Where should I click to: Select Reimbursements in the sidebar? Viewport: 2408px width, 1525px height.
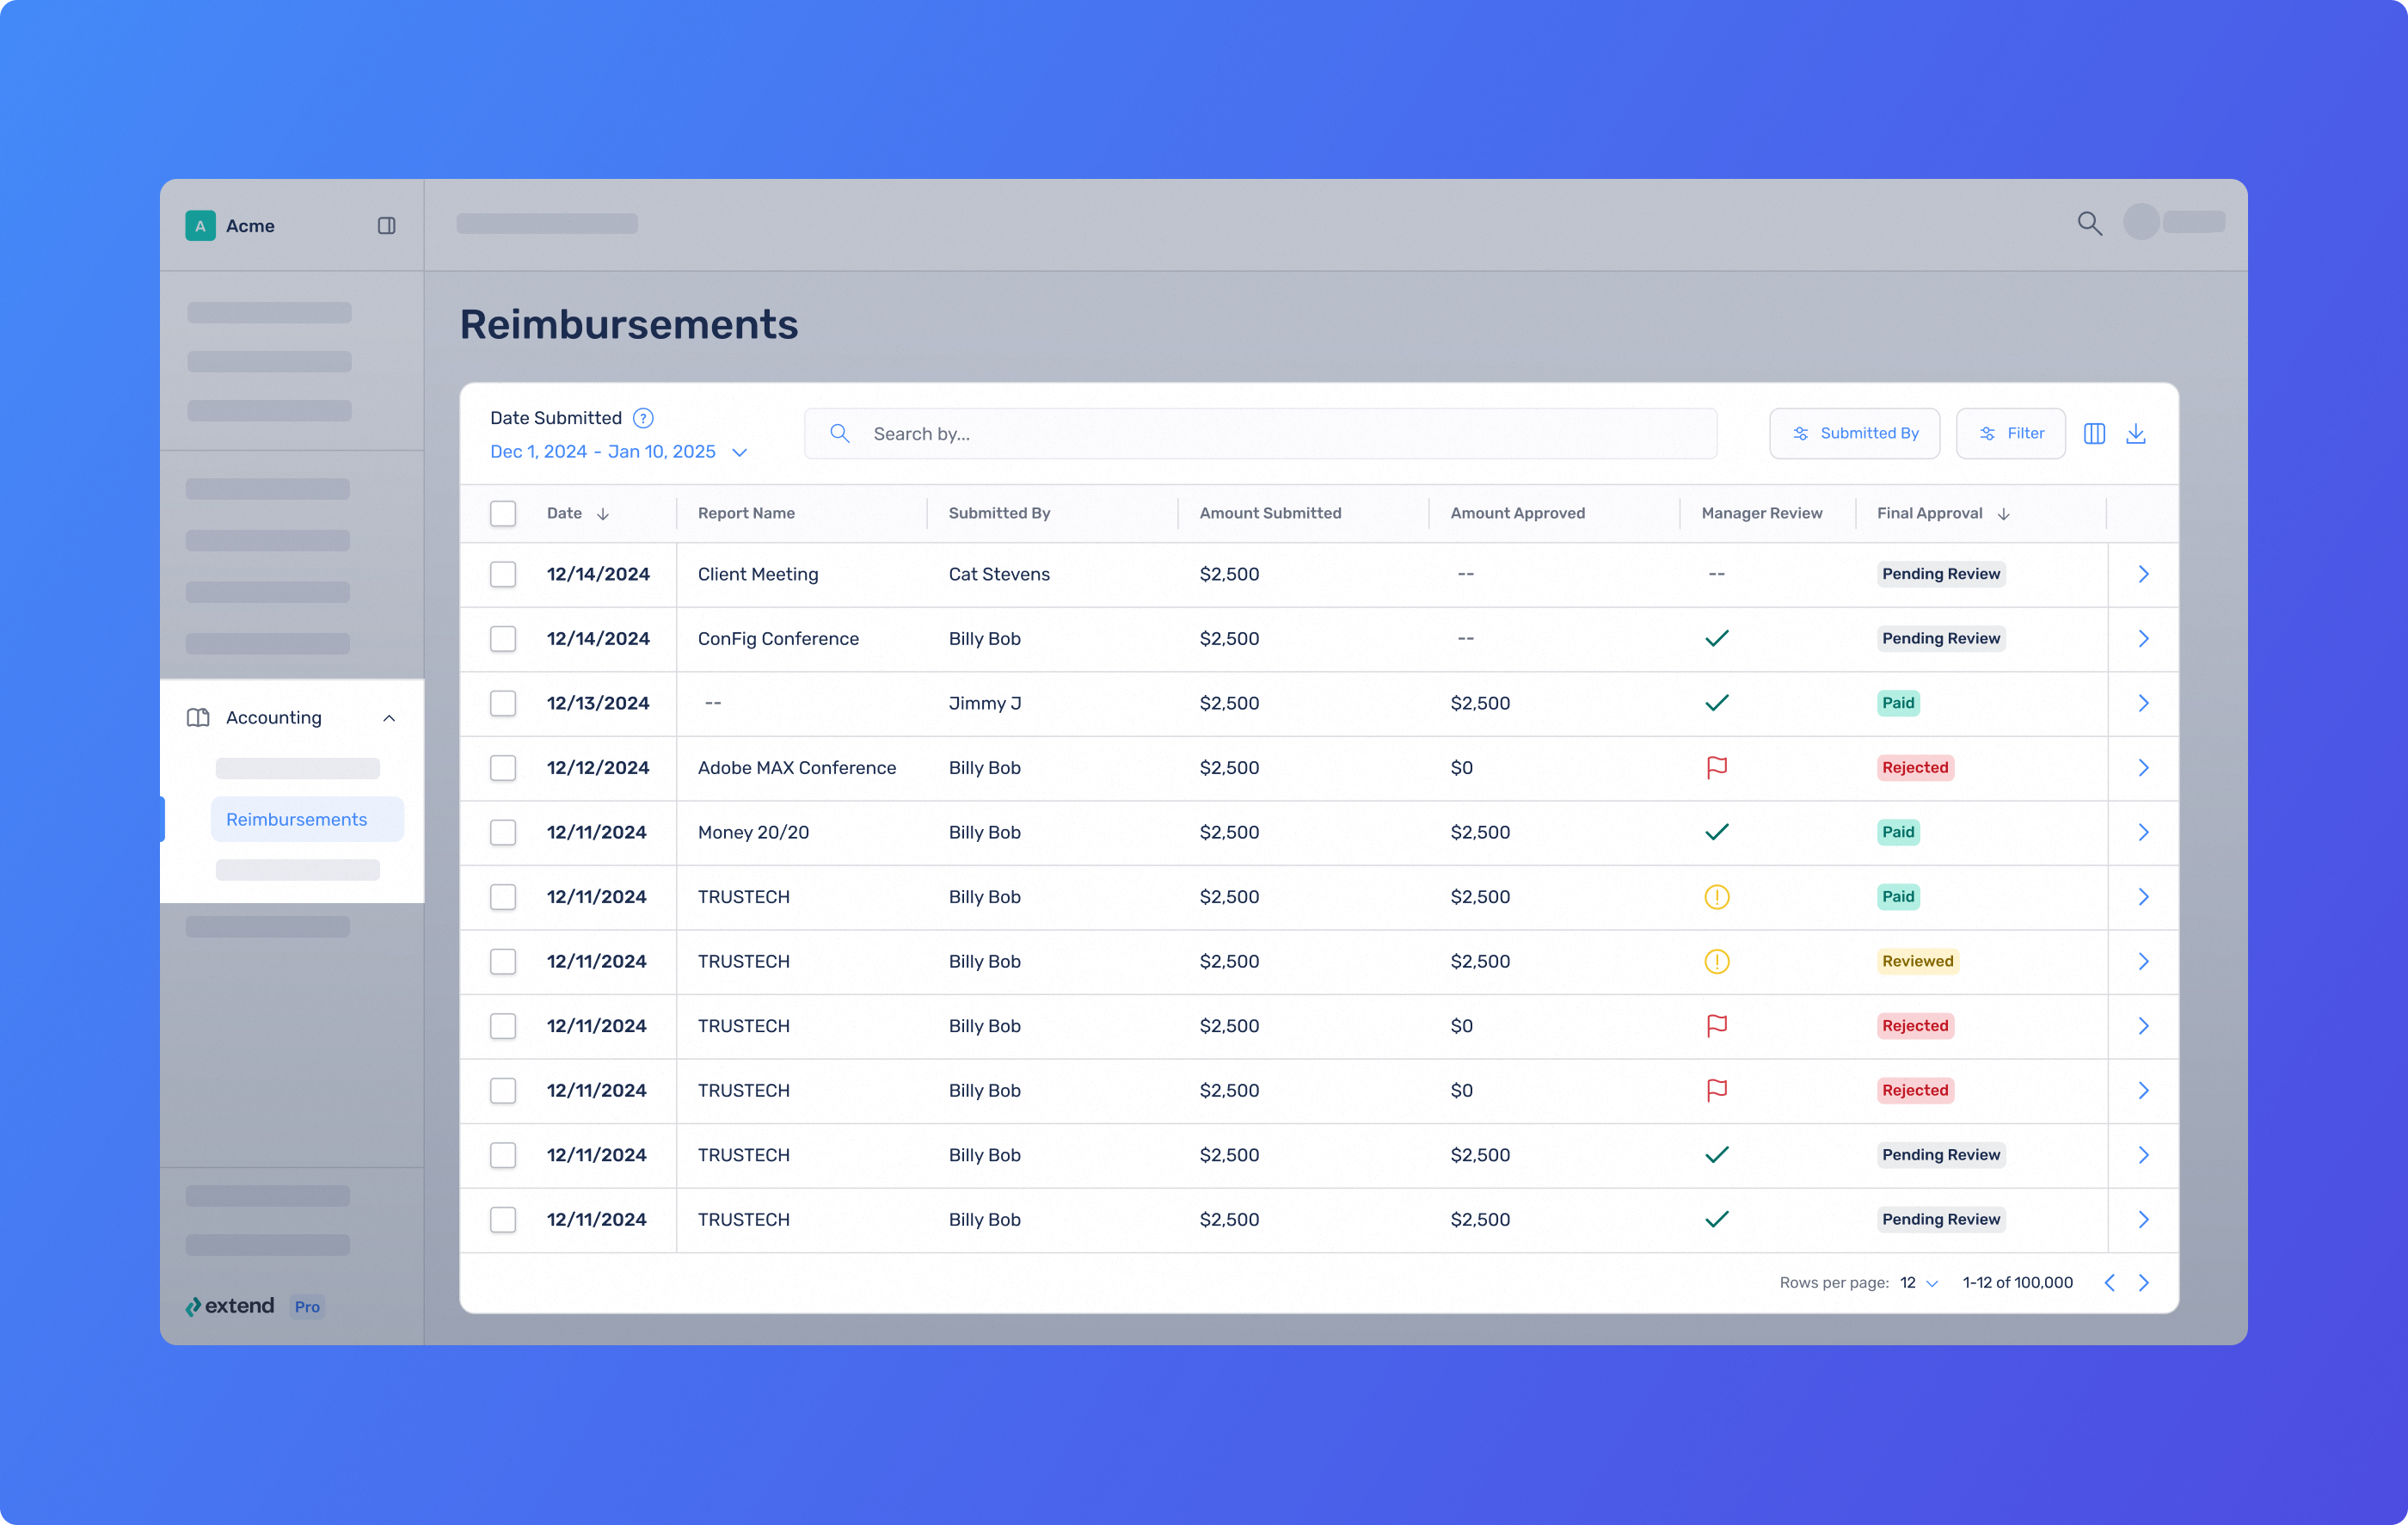297,819
